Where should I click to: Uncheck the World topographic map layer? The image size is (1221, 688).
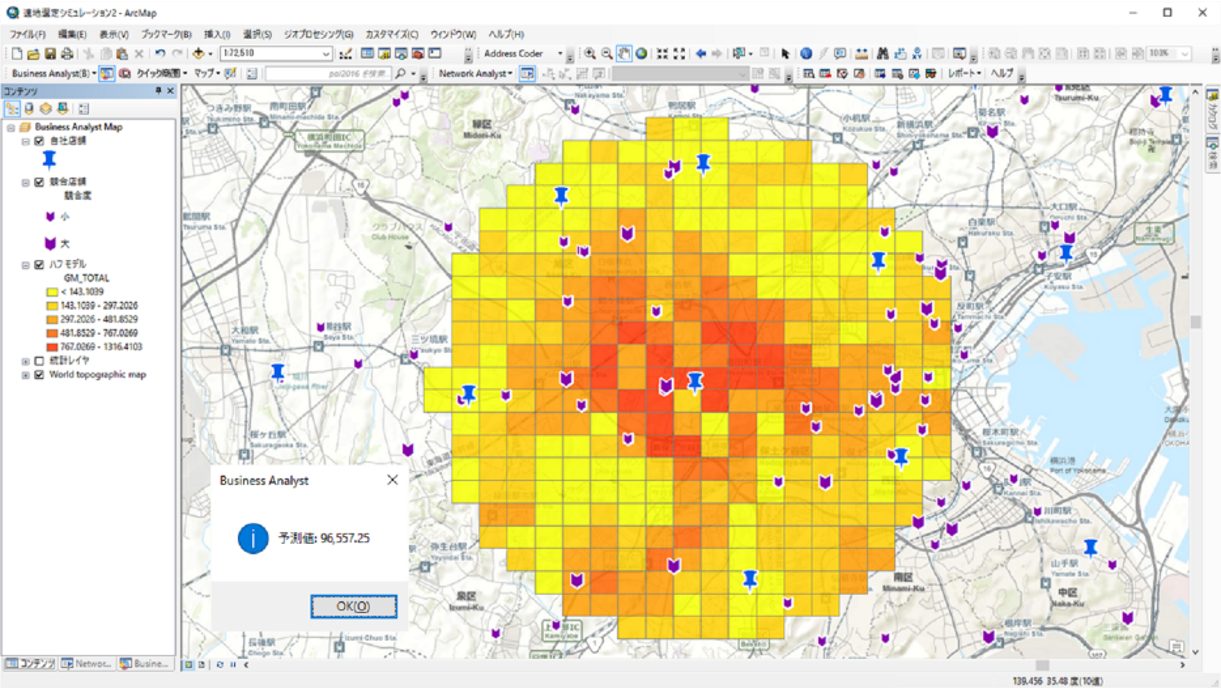coord(39,375)
